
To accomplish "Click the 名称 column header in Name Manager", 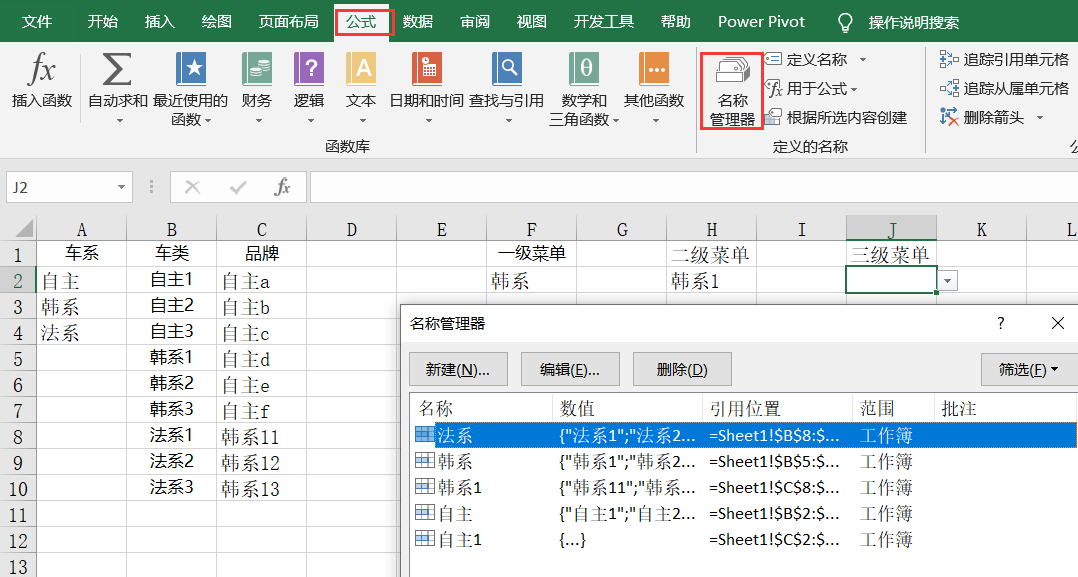I will 481,409.
